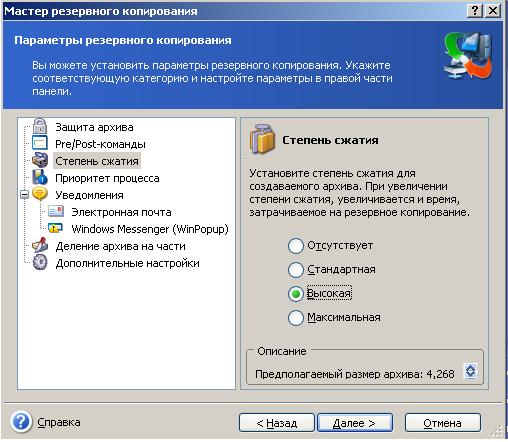Click the Windows Messenger warning icon
The width and height of the screenshot is (508, 442).
pos(55,228)
